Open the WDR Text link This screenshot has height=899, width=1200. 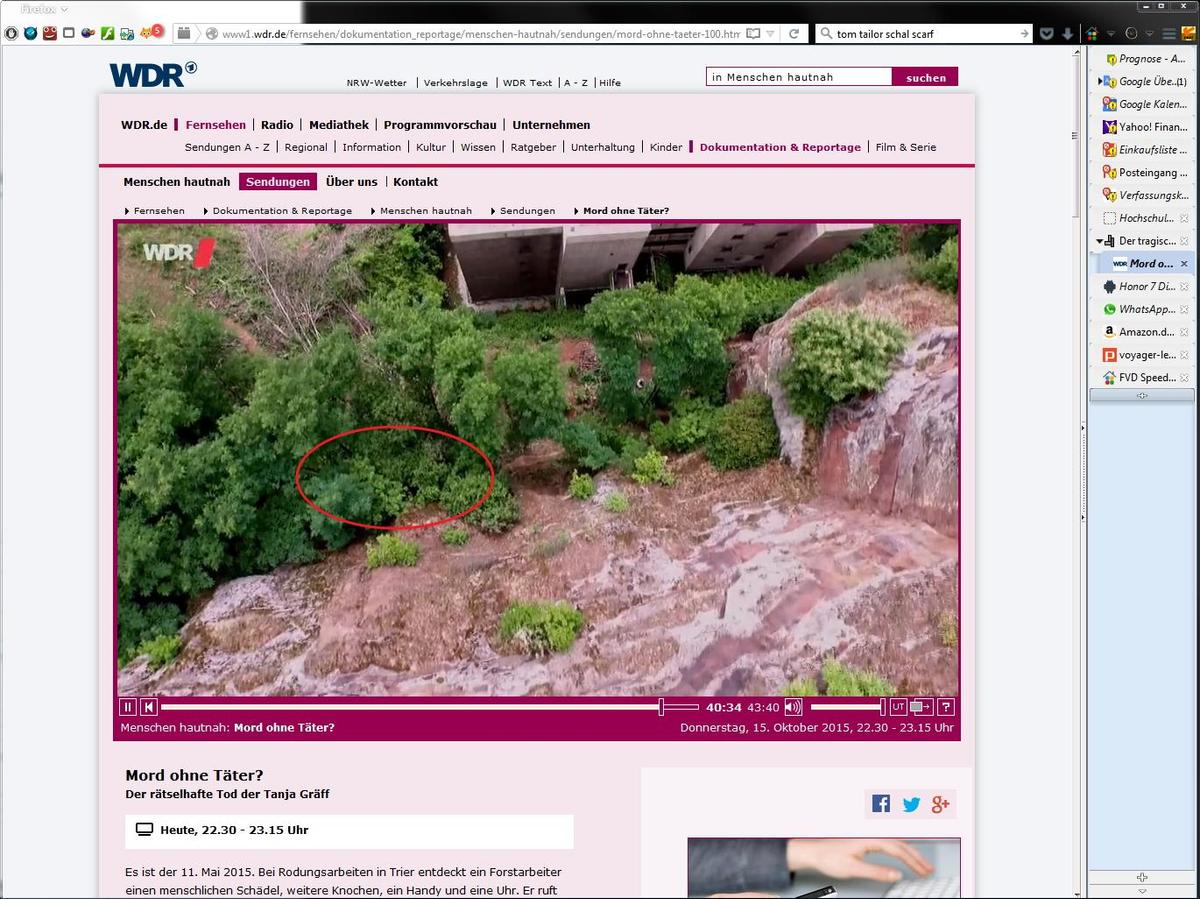click(527, 83)
